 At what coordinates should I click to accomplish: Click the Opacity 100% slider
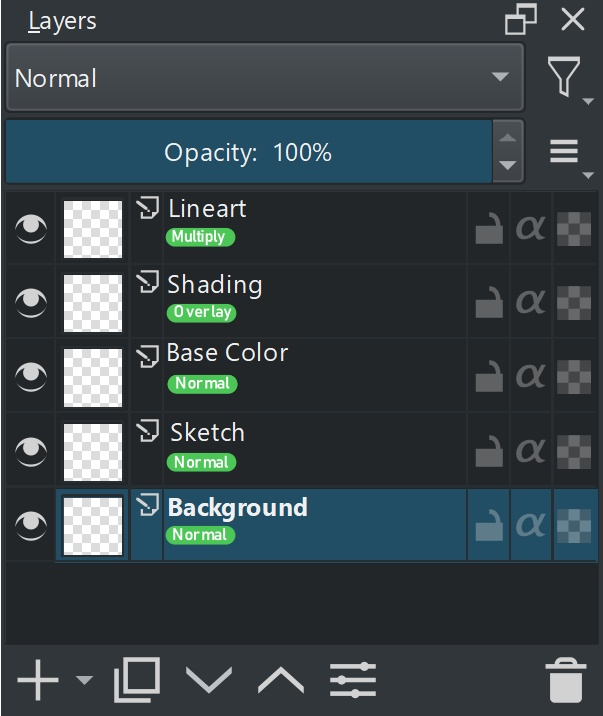(x=248, y=152)
